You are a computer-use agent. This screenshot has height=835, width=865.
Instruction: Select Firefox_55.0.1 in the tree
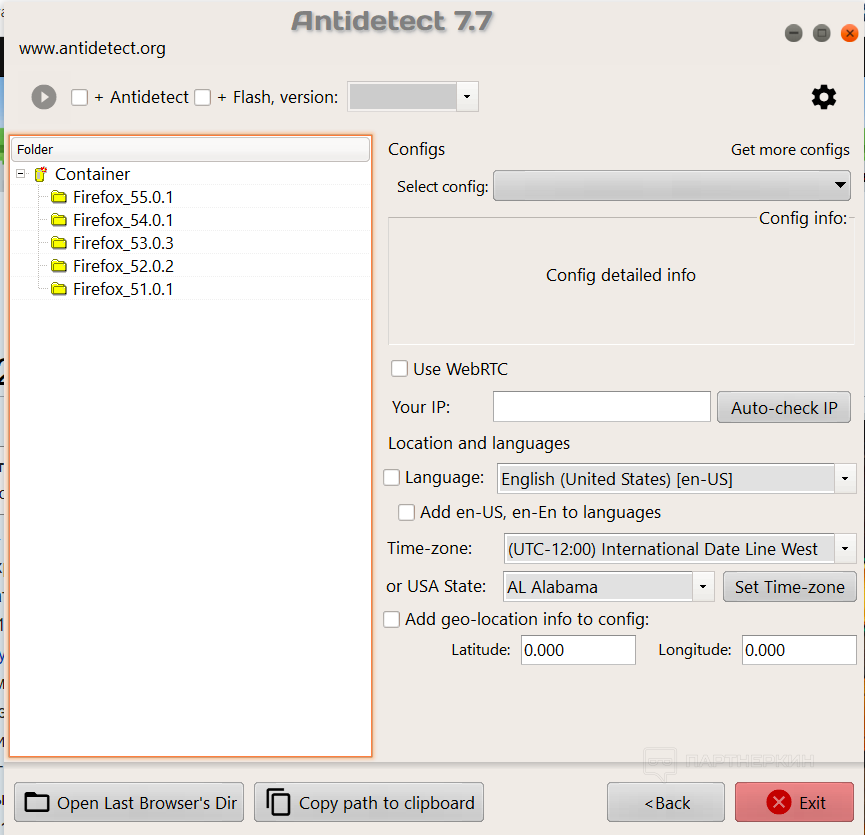click(123, 197)
